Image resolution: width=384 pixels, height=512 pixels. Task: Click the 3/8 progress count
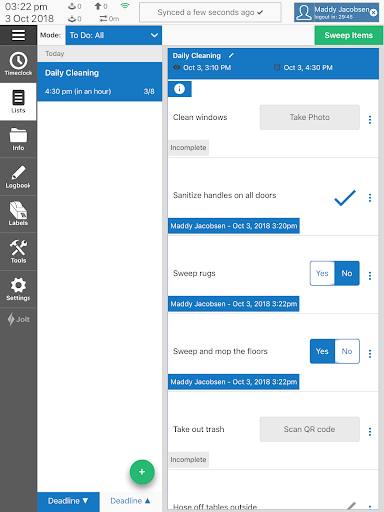coord(149,91)
